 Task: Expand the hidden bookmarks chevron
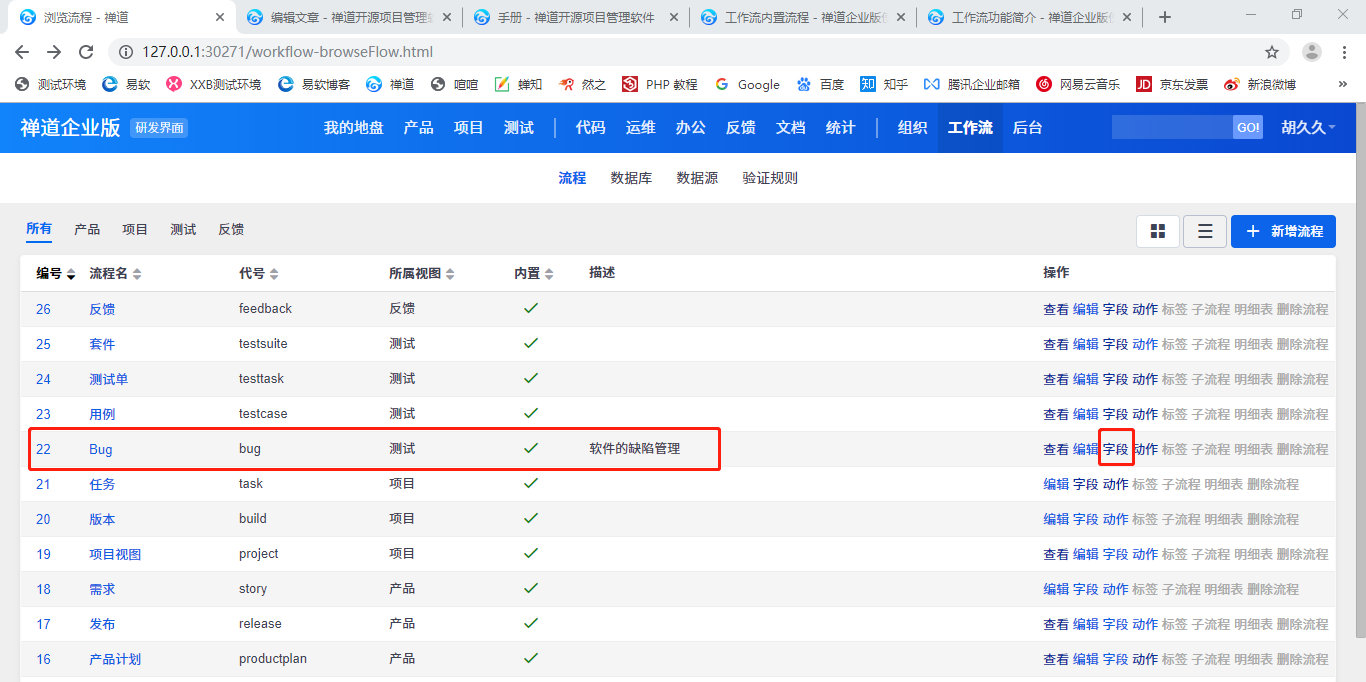1342,84
